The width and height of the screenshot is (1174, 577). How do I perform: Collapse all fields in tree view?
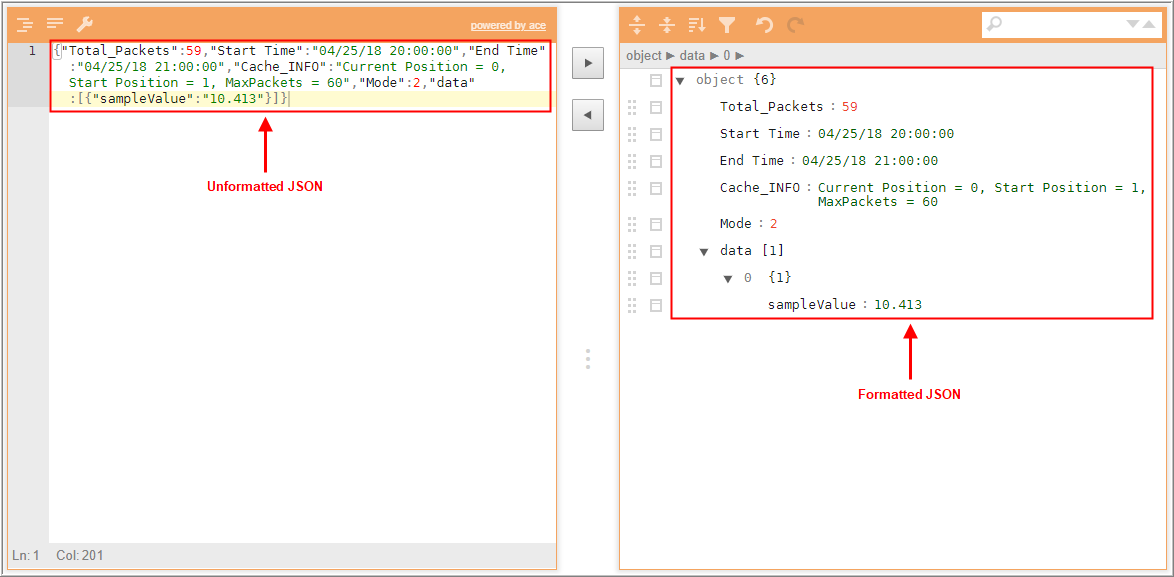tap(666, 25)
